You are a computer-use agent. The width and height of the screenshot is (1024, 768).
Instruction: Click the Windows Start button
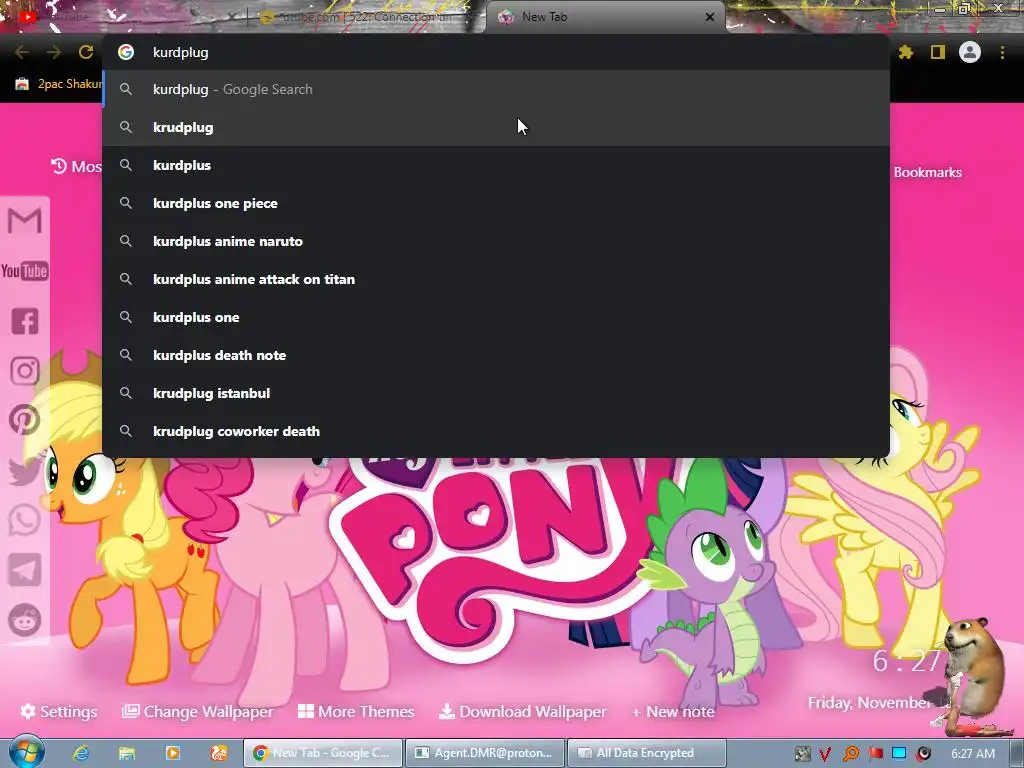point(25,752)
